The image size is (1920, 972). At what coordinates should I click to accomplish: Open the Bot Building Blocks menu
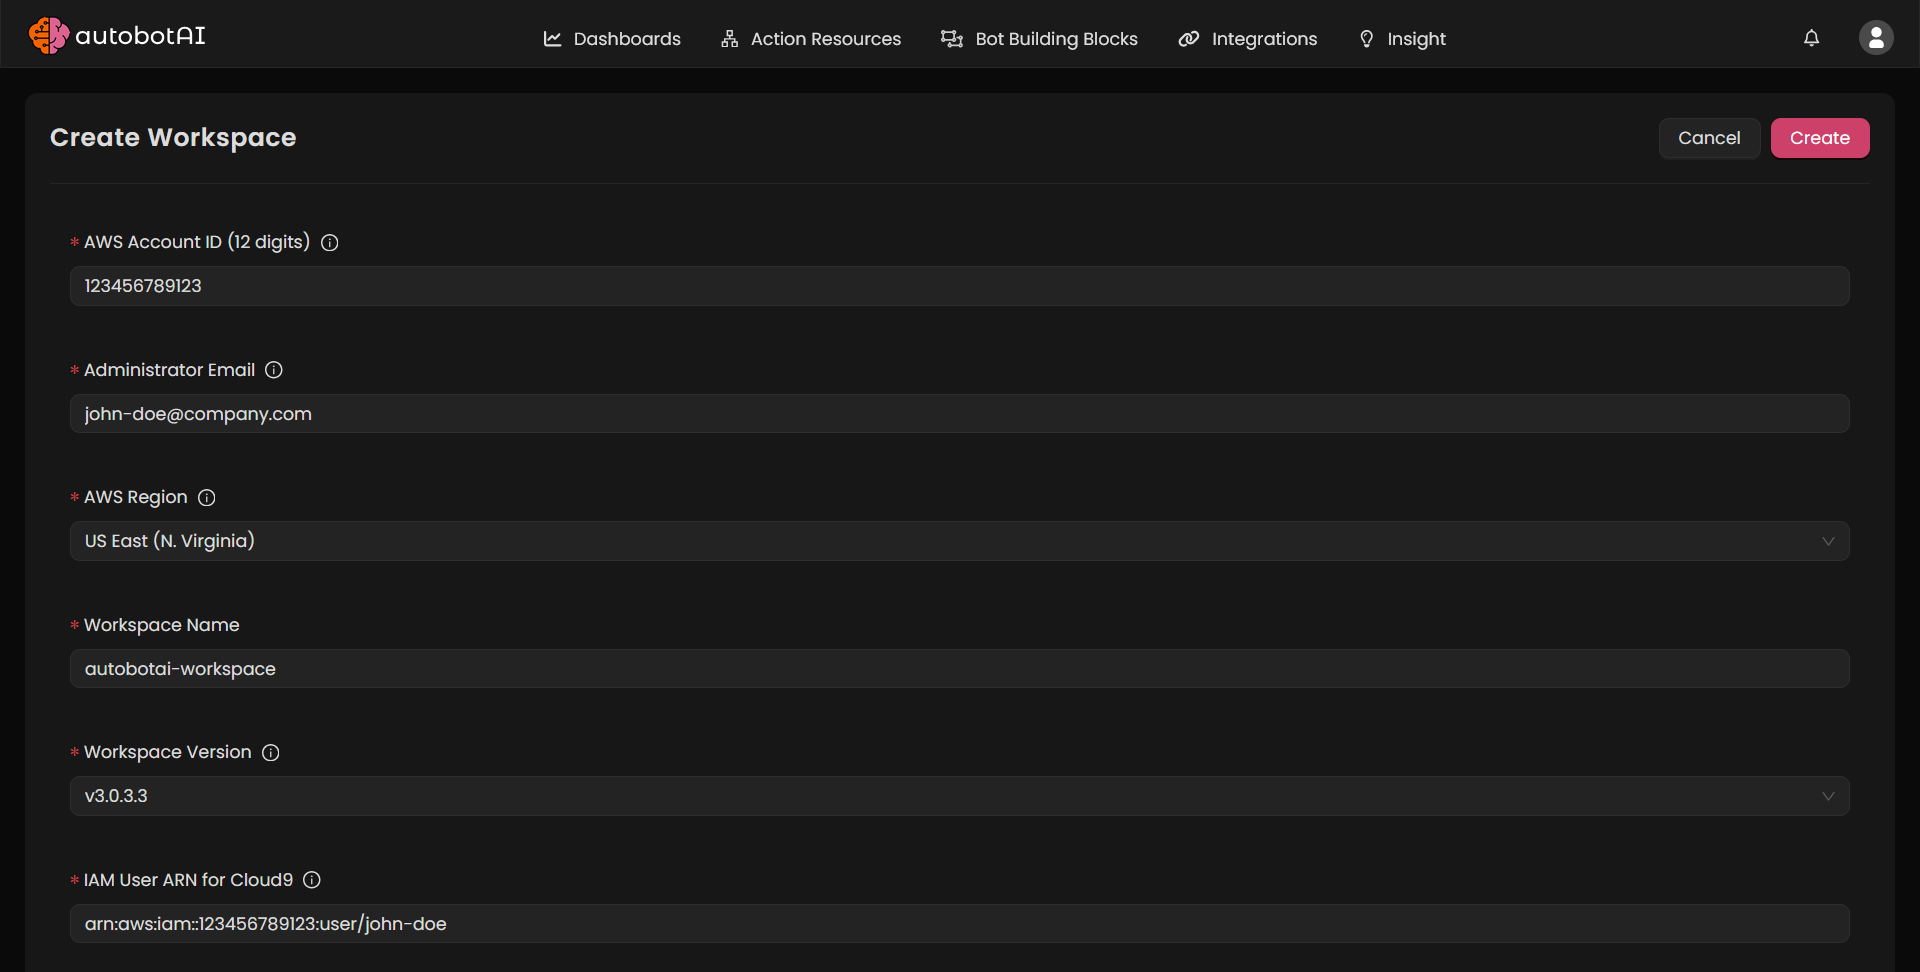[x=1039, y=39]
